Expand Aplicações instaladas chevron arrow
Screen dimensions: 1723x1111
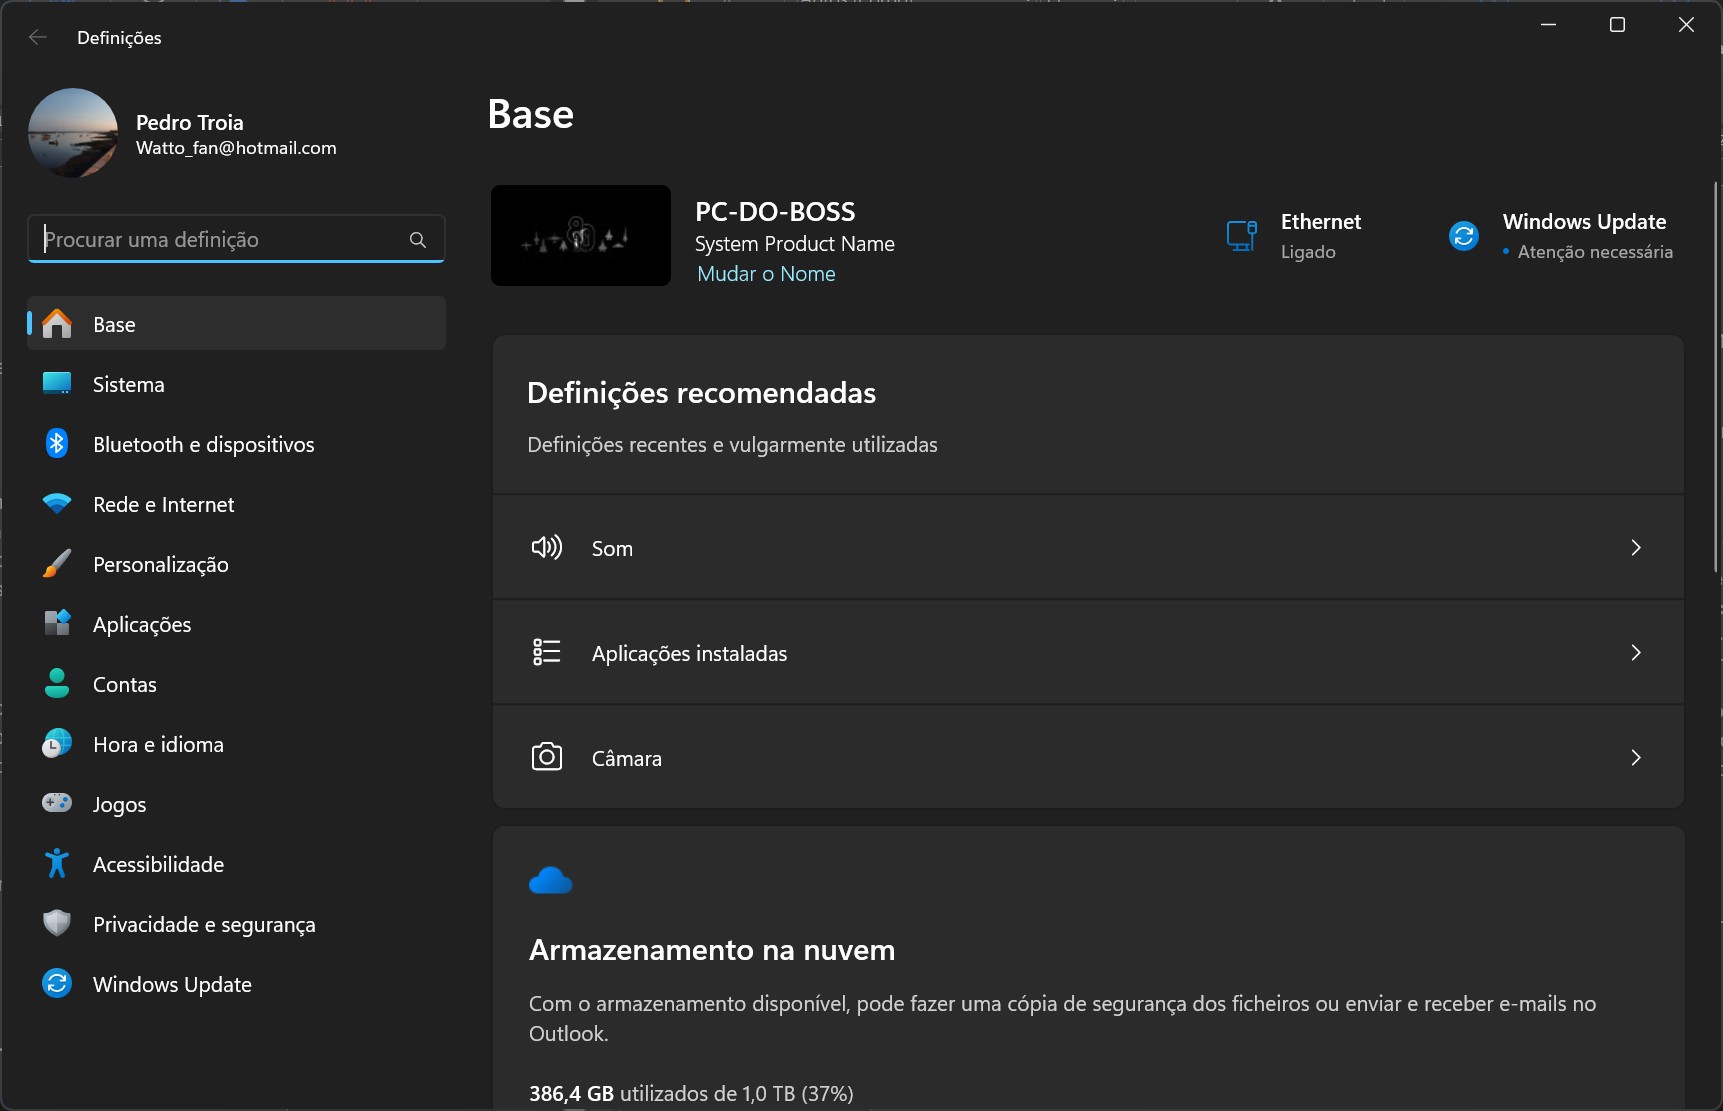coord(1635,653)
